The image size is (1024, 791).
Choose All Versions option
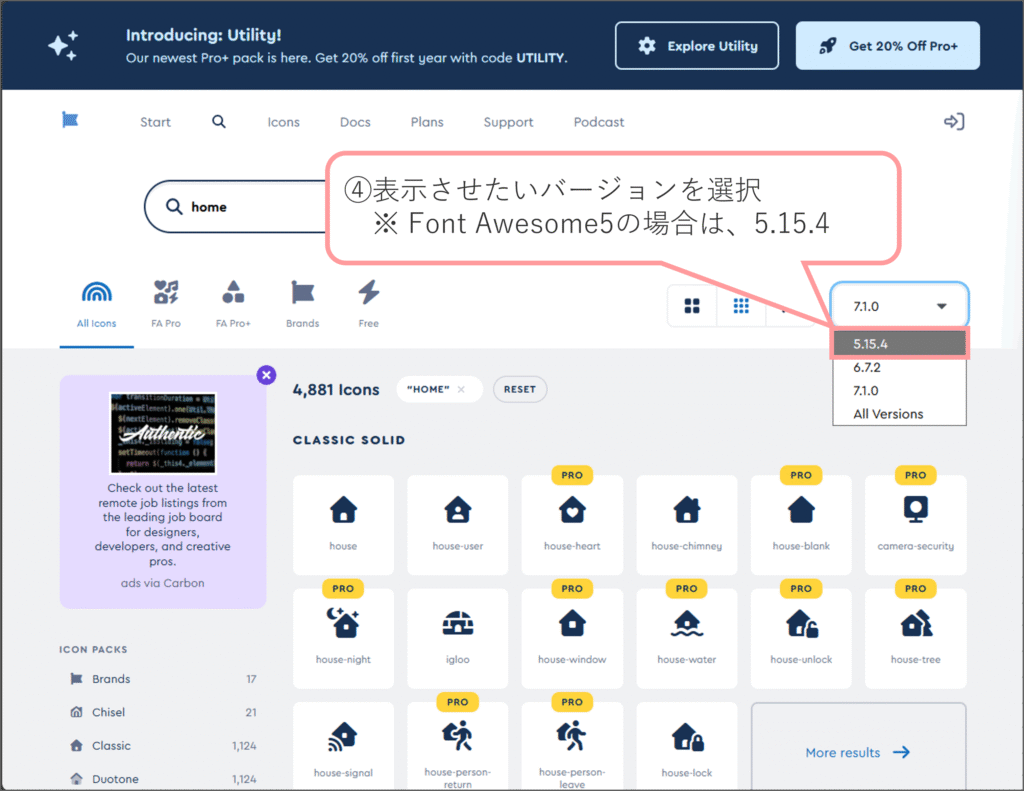pyautogui.click(x=888, y=414)
